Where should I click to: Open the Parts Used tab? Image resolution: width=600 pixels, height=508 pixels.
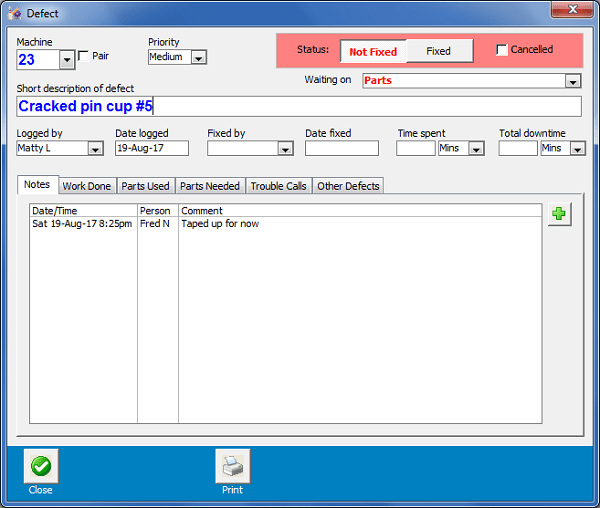click(x=145, y=186)
